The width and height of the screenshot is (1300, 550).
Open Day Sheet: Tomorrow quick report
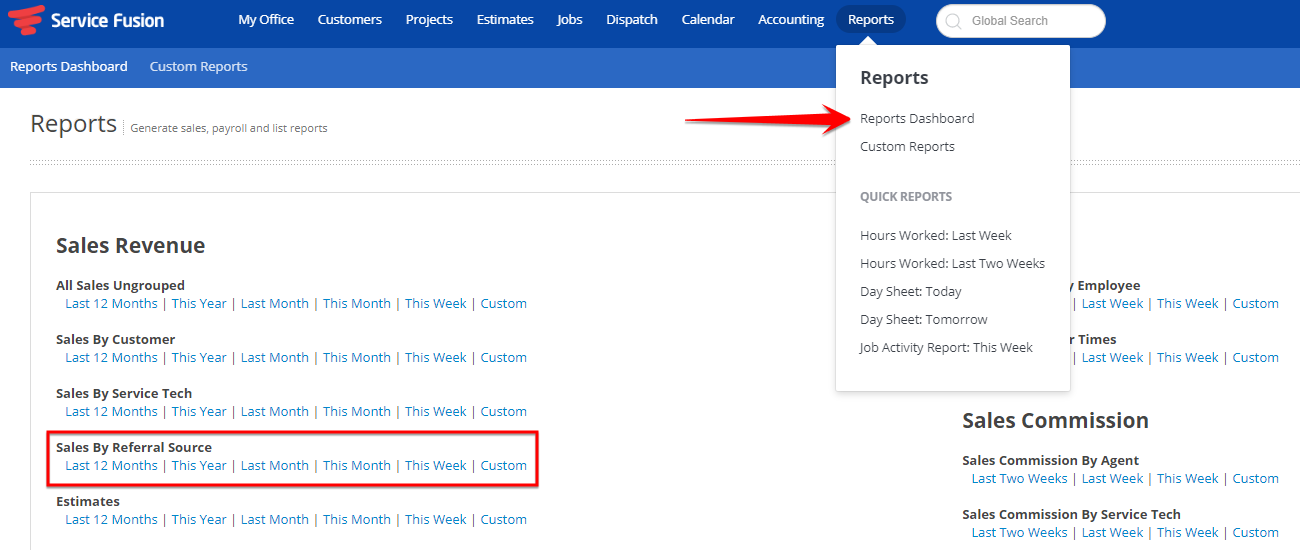point(924,320)
